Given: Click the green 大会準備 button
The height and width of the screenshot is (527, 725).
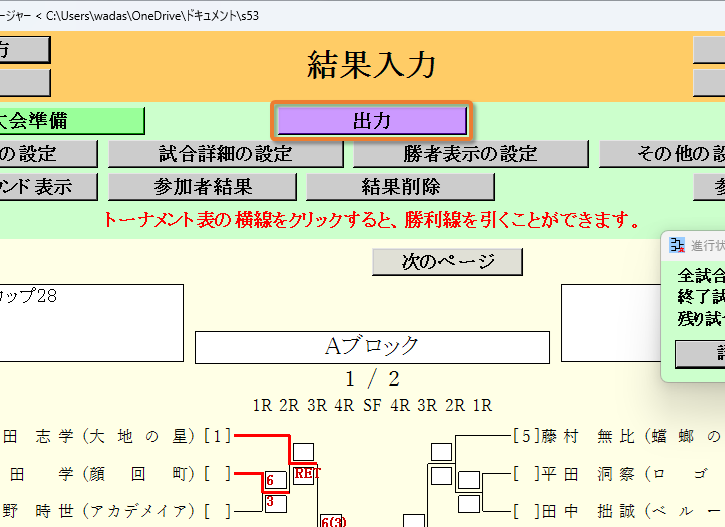Looking at the screenshot, I should [x=72, y=121].
